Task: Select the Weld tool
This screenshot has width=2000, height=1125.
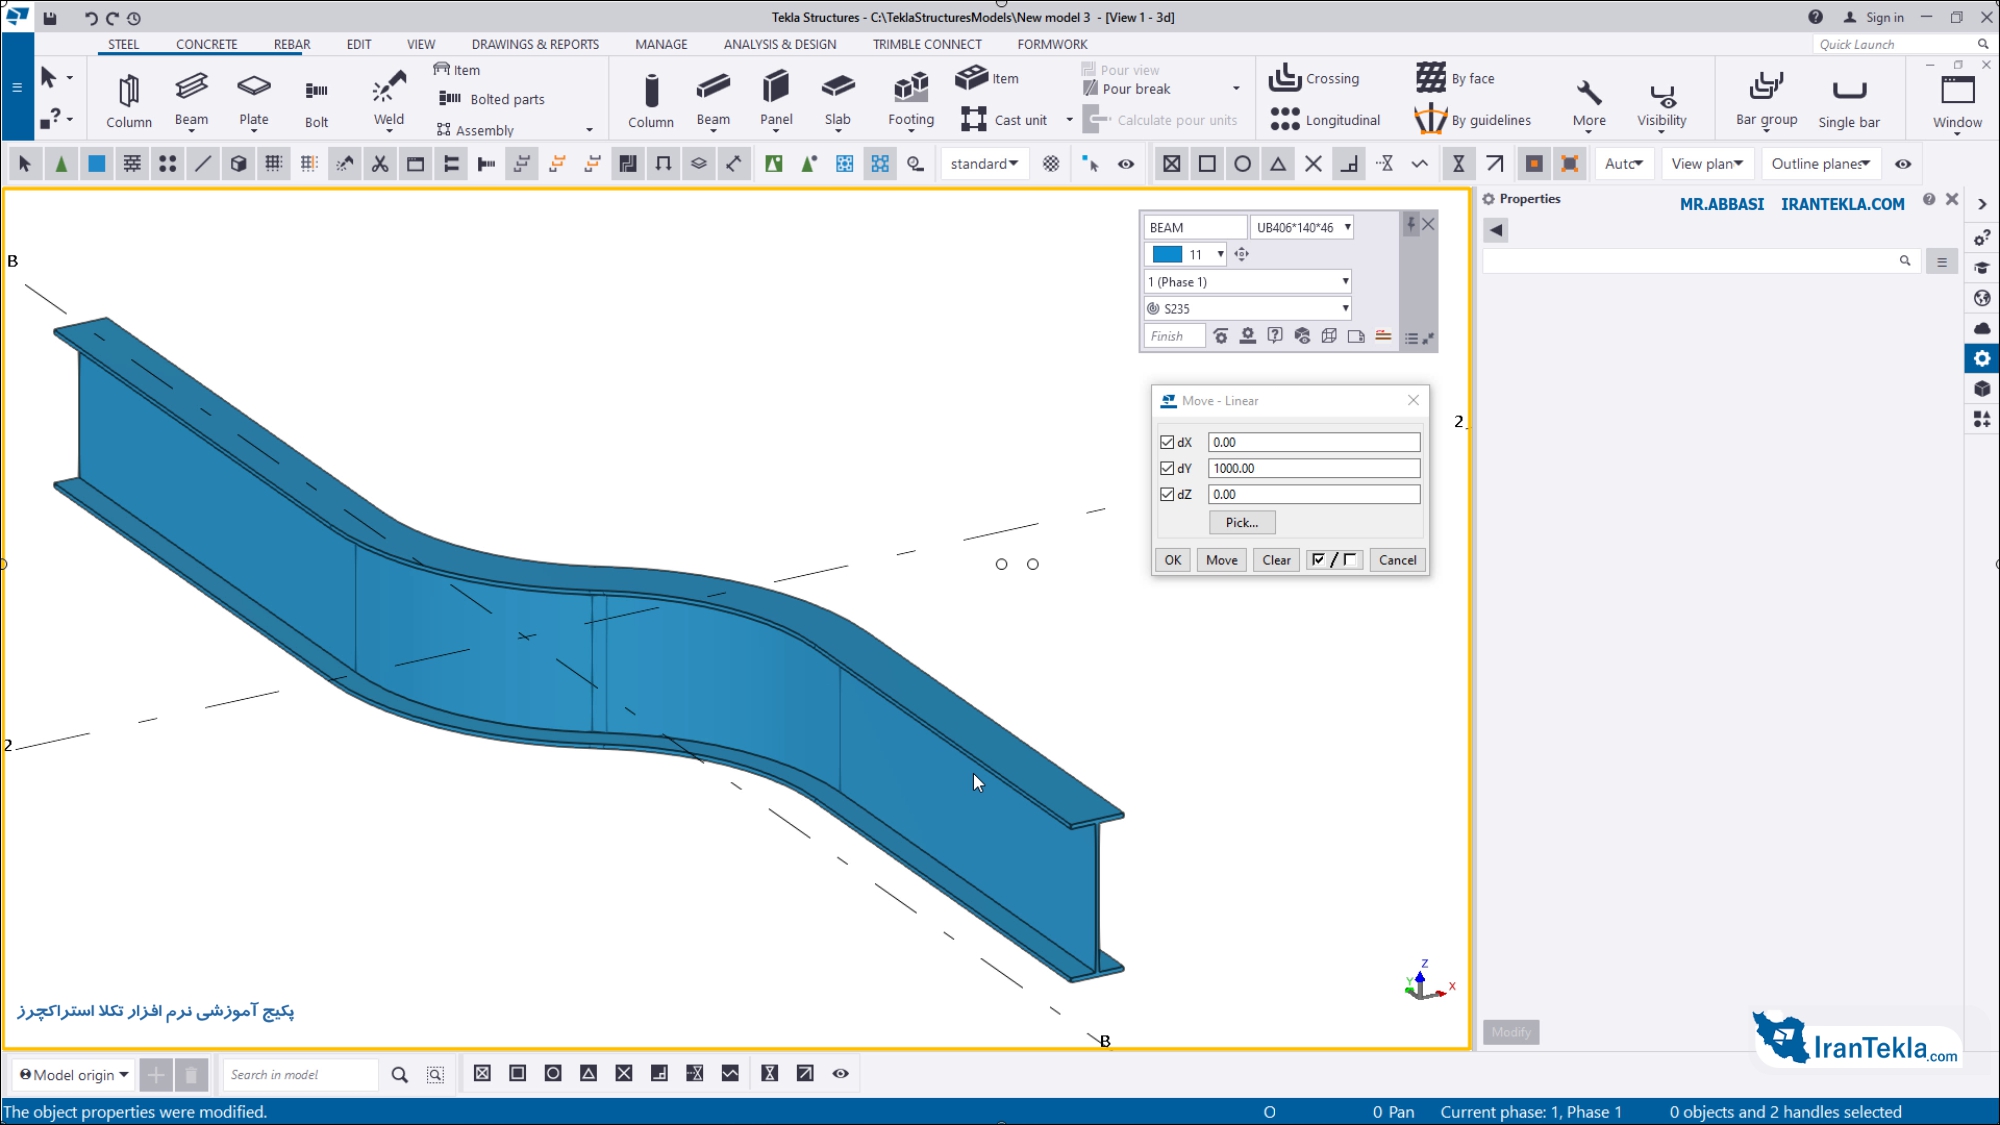Action: click(x=389, y=98)
